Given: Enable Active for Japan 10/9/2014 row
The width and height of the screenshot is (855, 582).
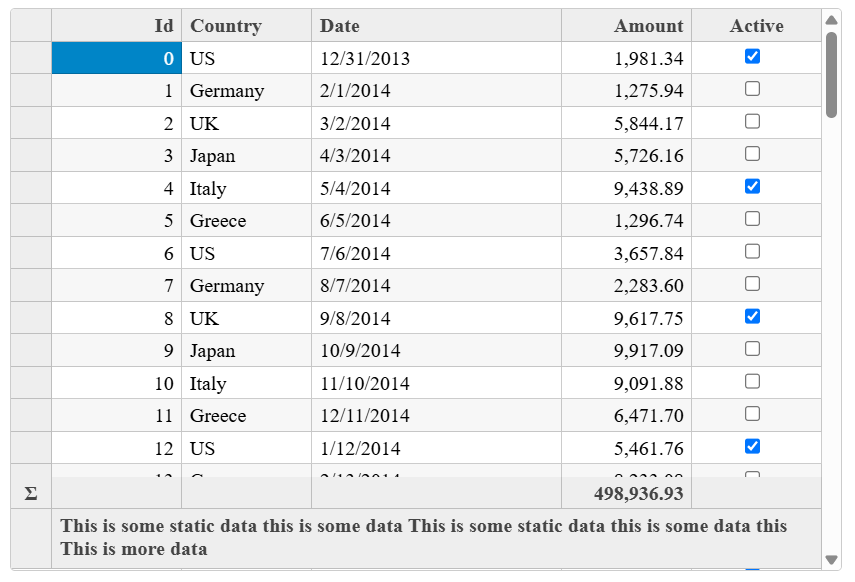Looking at the screenshot, I should tap(752, 349).
